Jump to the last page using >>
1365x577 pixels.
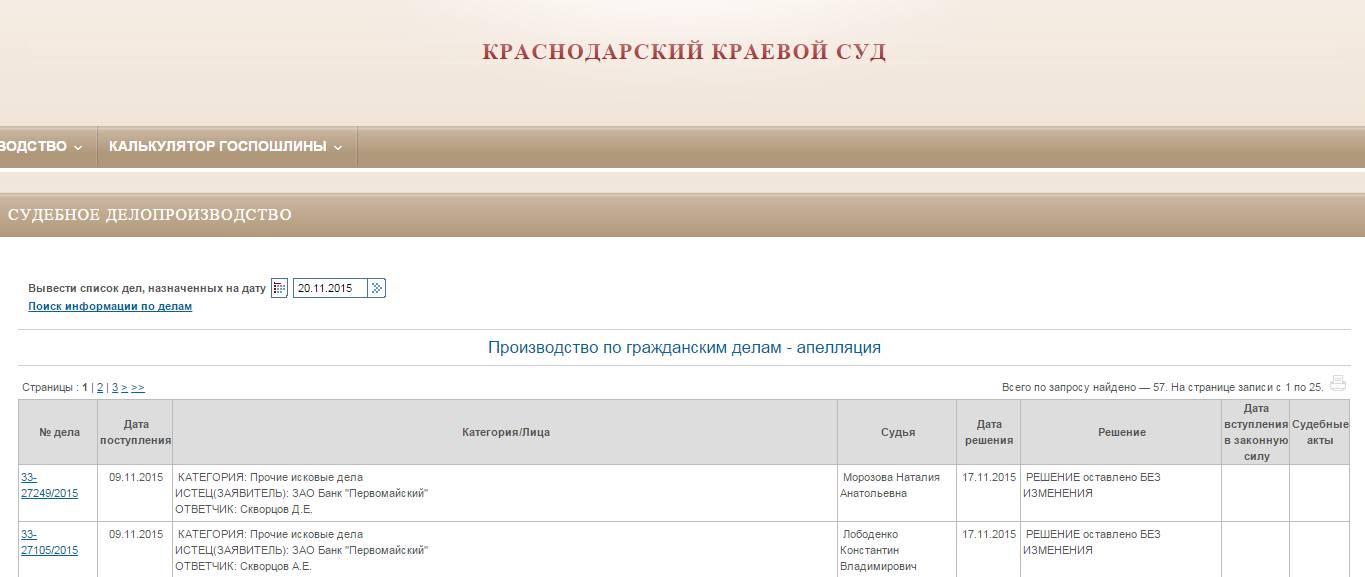pyautogui.click(x=138, y=386)
